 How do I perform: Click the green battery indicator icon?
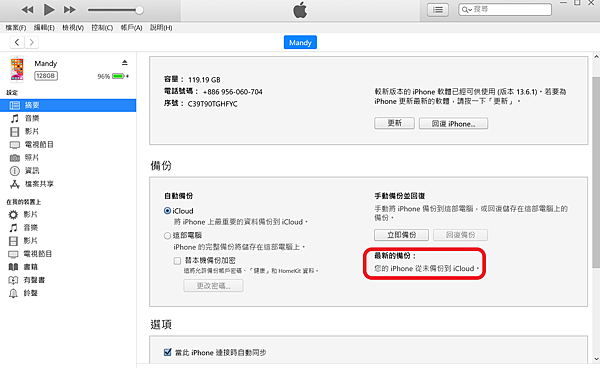(x=118, y=76)
